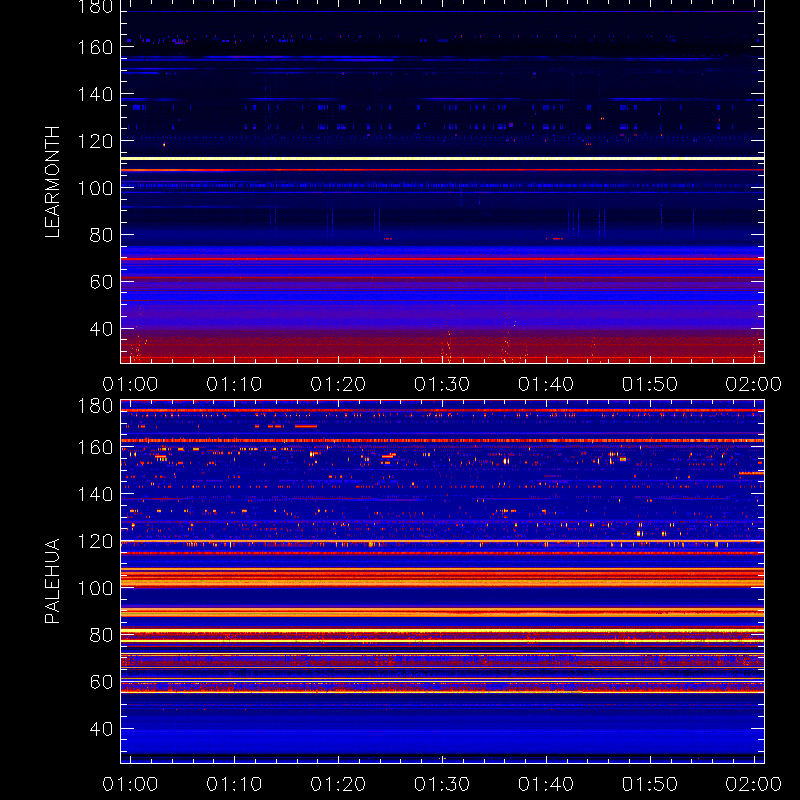
Task: Pick 02:00 time label under the PALEHUA plot
Action: pos(754,784)
